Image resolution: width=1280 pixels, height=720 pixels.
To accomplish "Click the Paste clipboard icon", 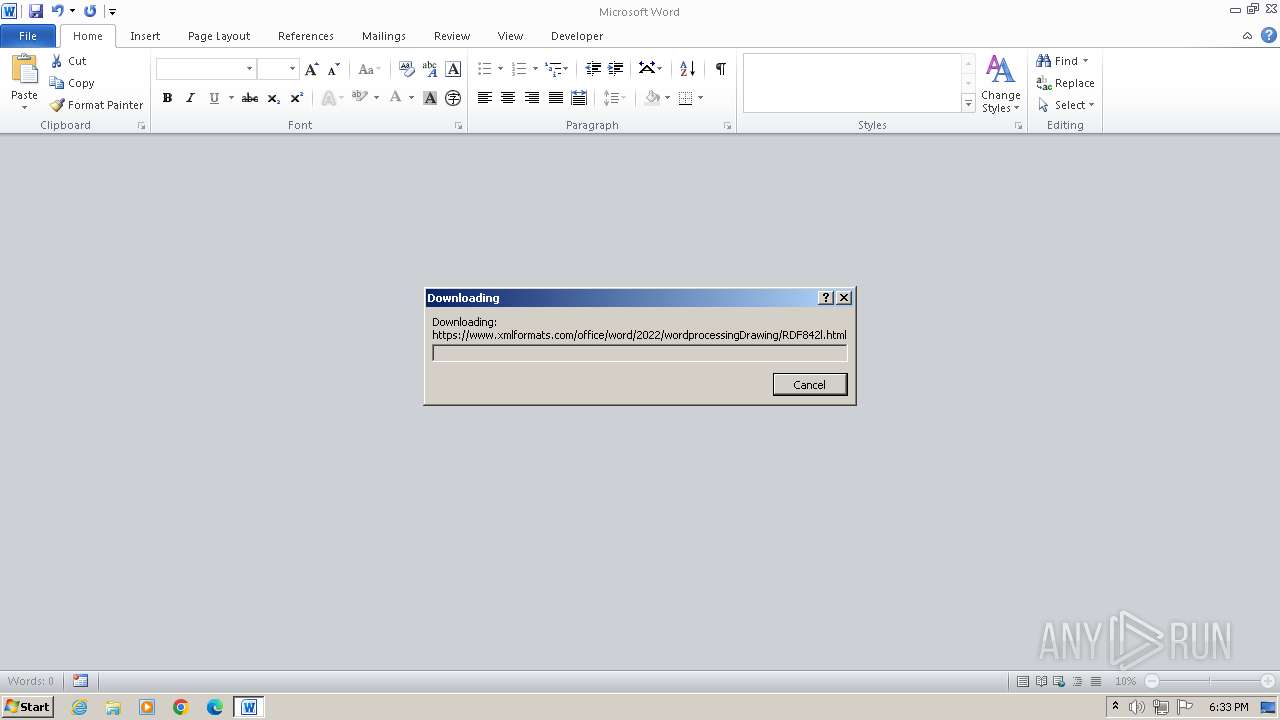I will 24,70.
